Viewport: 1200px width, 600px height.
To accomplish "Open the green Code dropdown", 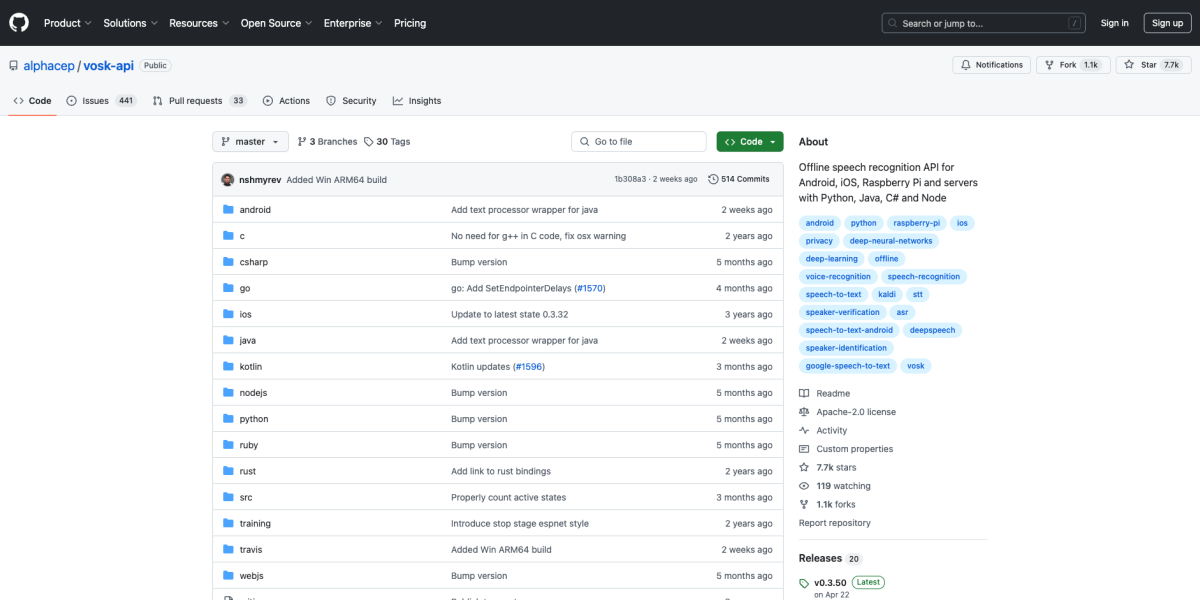I will 749,142.
